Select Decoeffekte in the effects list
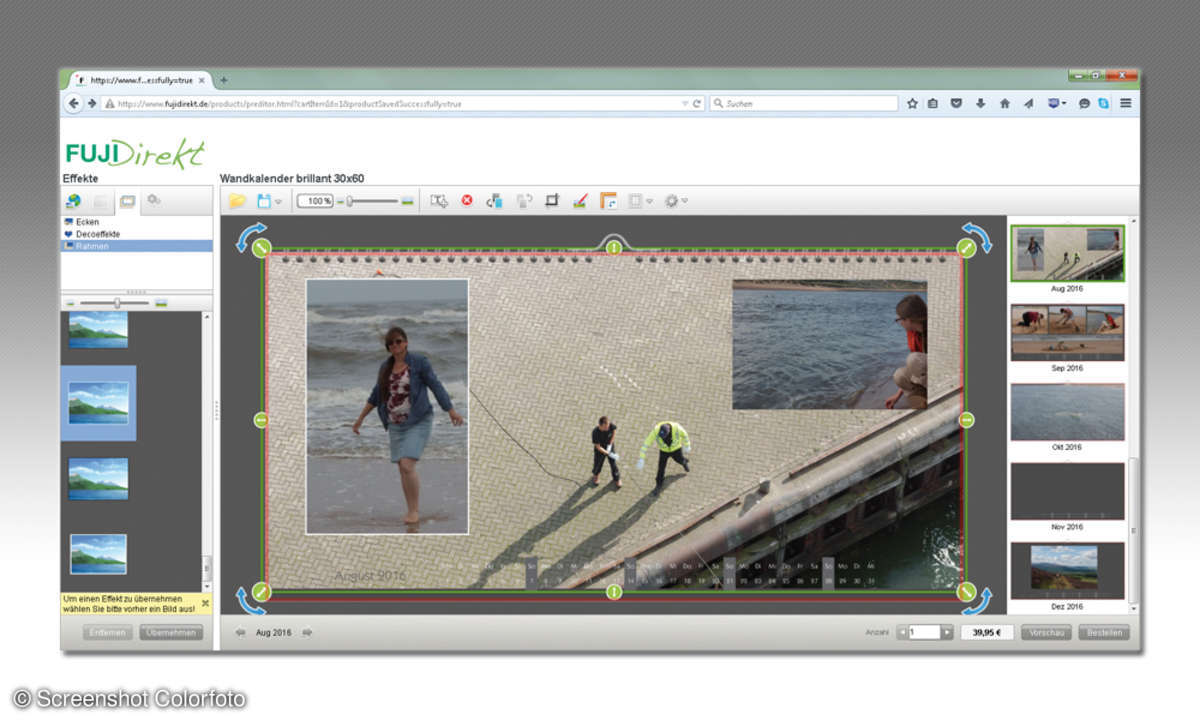The height and width of the screenshot is (720, 1200). pyautogui.click(x=92, y=234)
